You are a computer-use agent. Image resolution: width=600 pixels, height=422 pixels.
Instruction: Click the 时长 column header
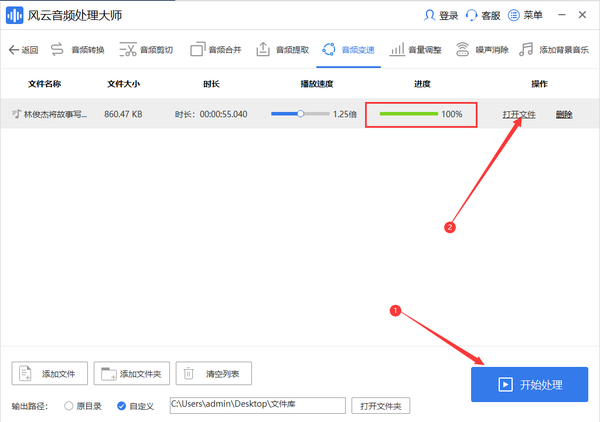coord(211,84)
